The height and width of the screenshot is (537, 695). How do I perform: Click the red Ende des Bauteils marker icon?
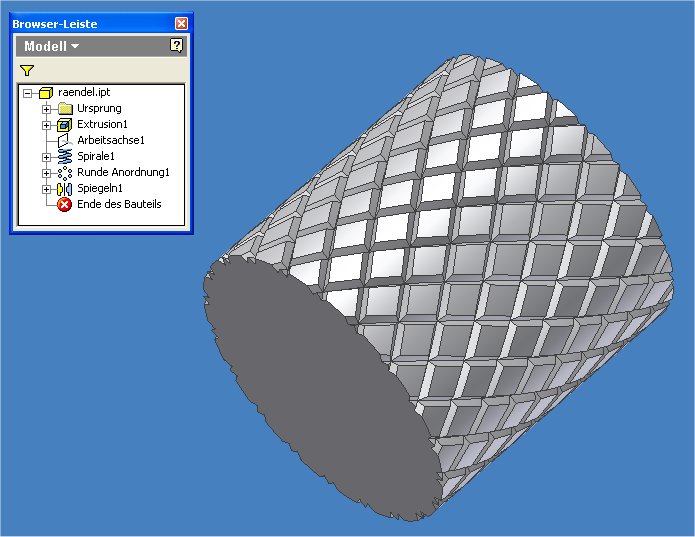[x=65, y=205]
